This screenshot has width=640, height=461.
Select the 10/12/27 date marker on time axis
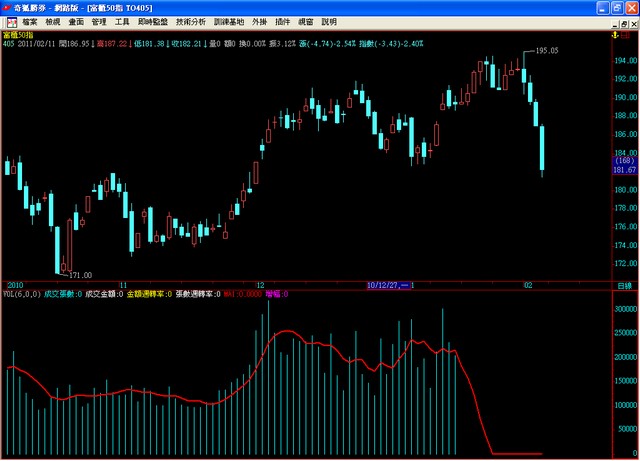click(x=389, y=285)
